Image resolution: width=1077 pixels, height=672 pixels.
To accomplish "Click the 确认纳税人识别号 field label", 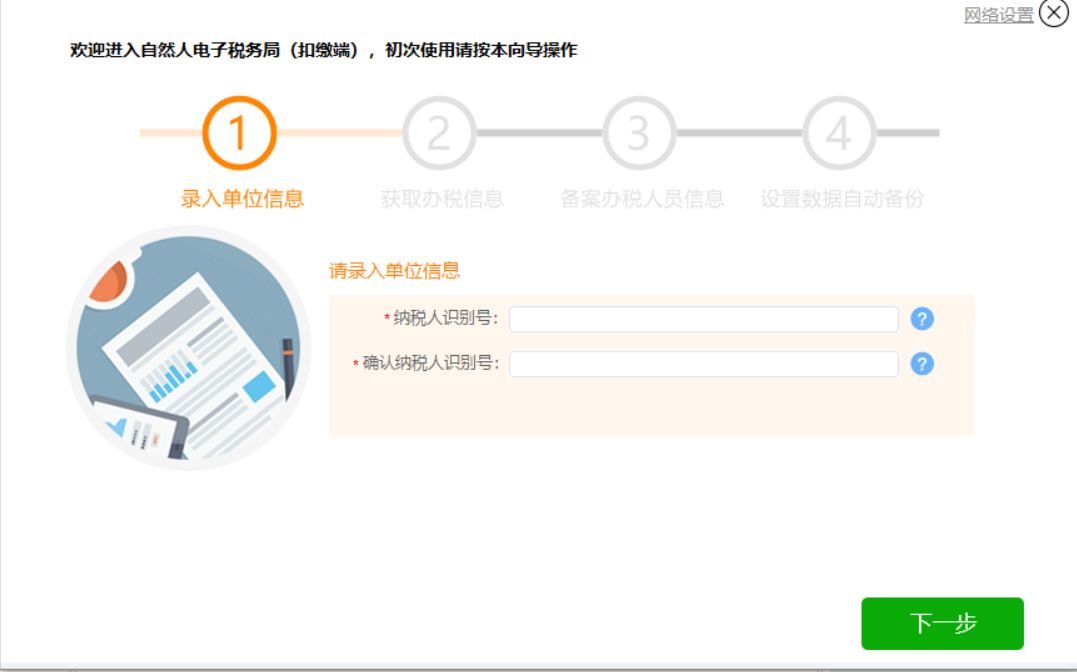I will tap(430, 363).
